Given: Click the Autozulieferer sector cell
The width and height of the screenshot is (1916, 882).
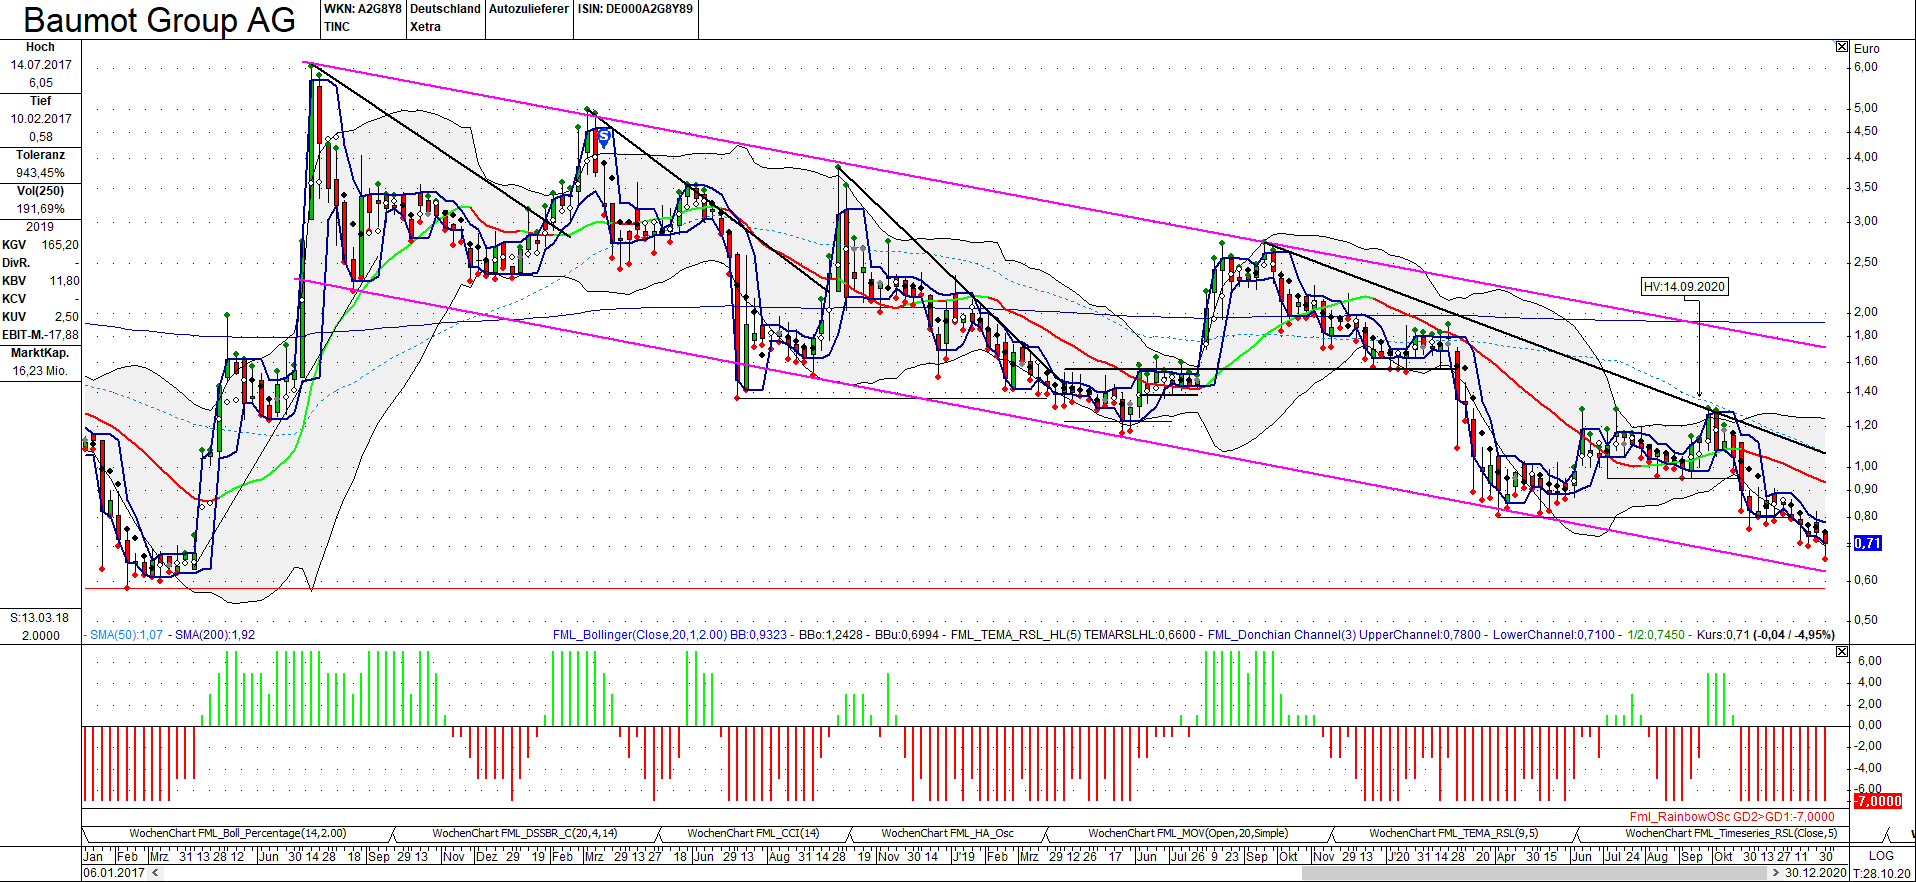Looking at the screenshot, I should (x=529, y=9).
